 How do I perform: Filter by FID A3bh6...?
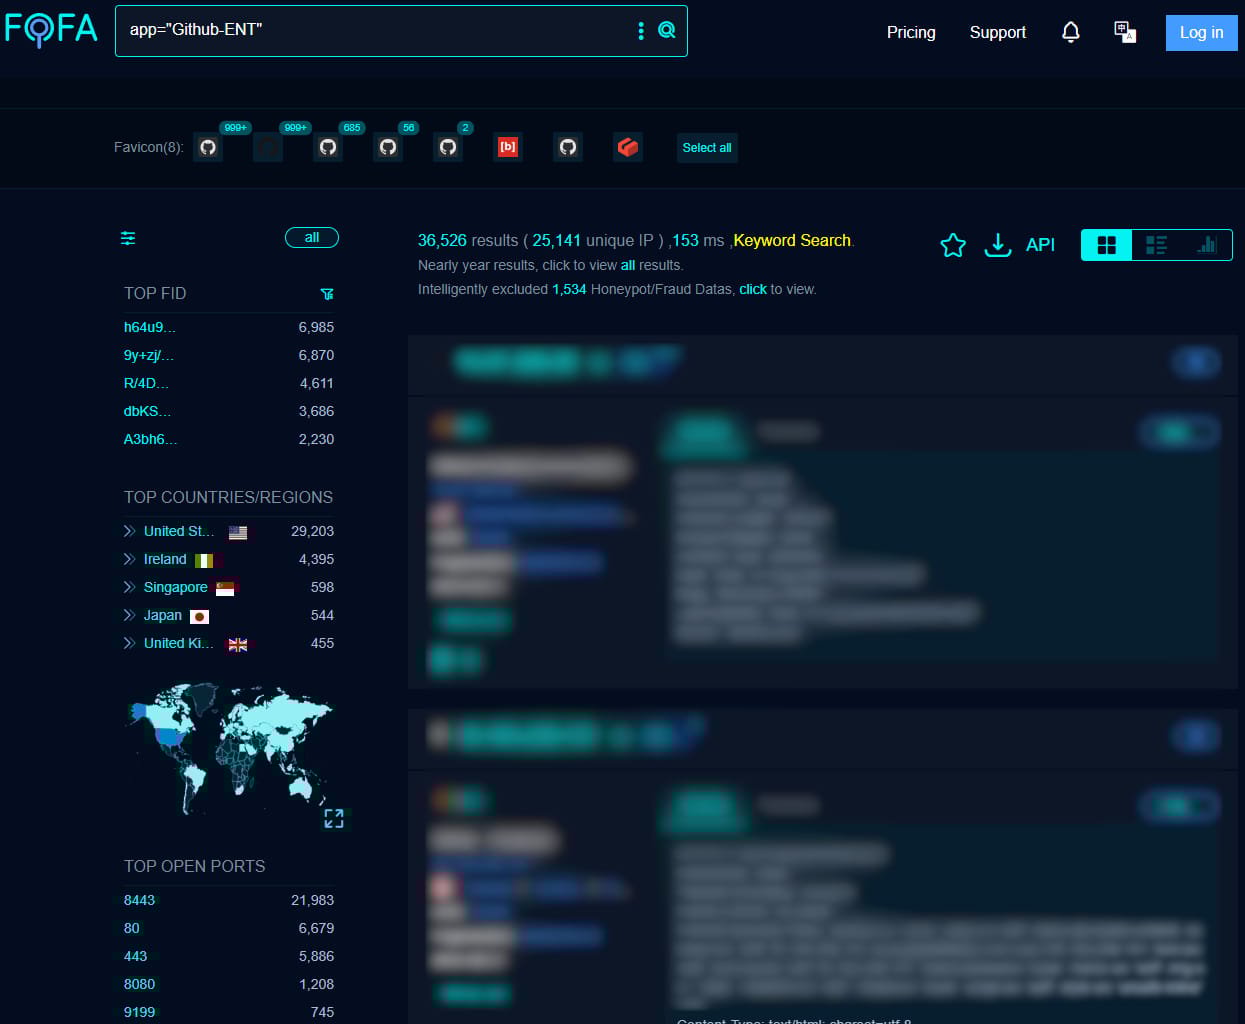click(150, 439)
